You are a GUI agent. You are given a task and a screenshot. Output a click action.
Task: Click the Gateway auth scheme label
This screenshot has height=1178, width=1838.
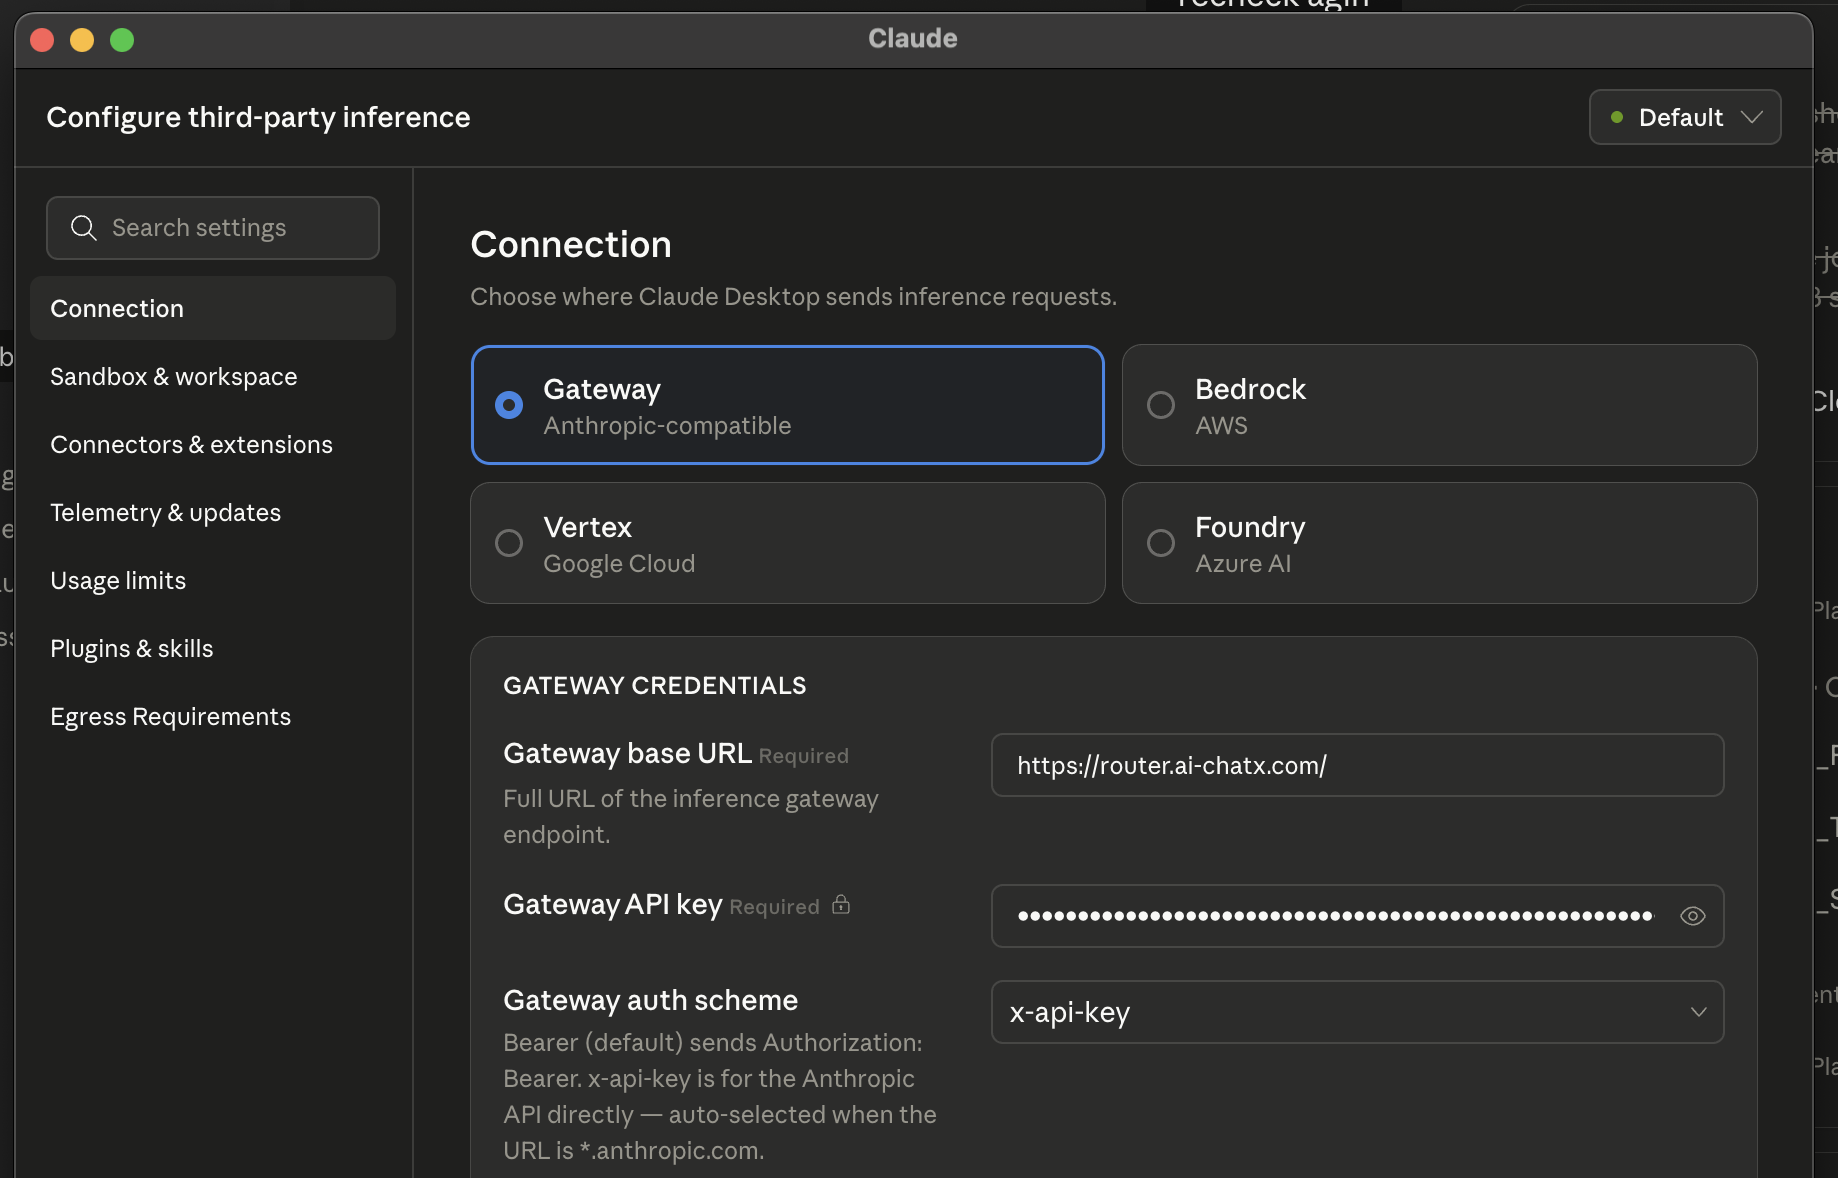pos(650,1000)
